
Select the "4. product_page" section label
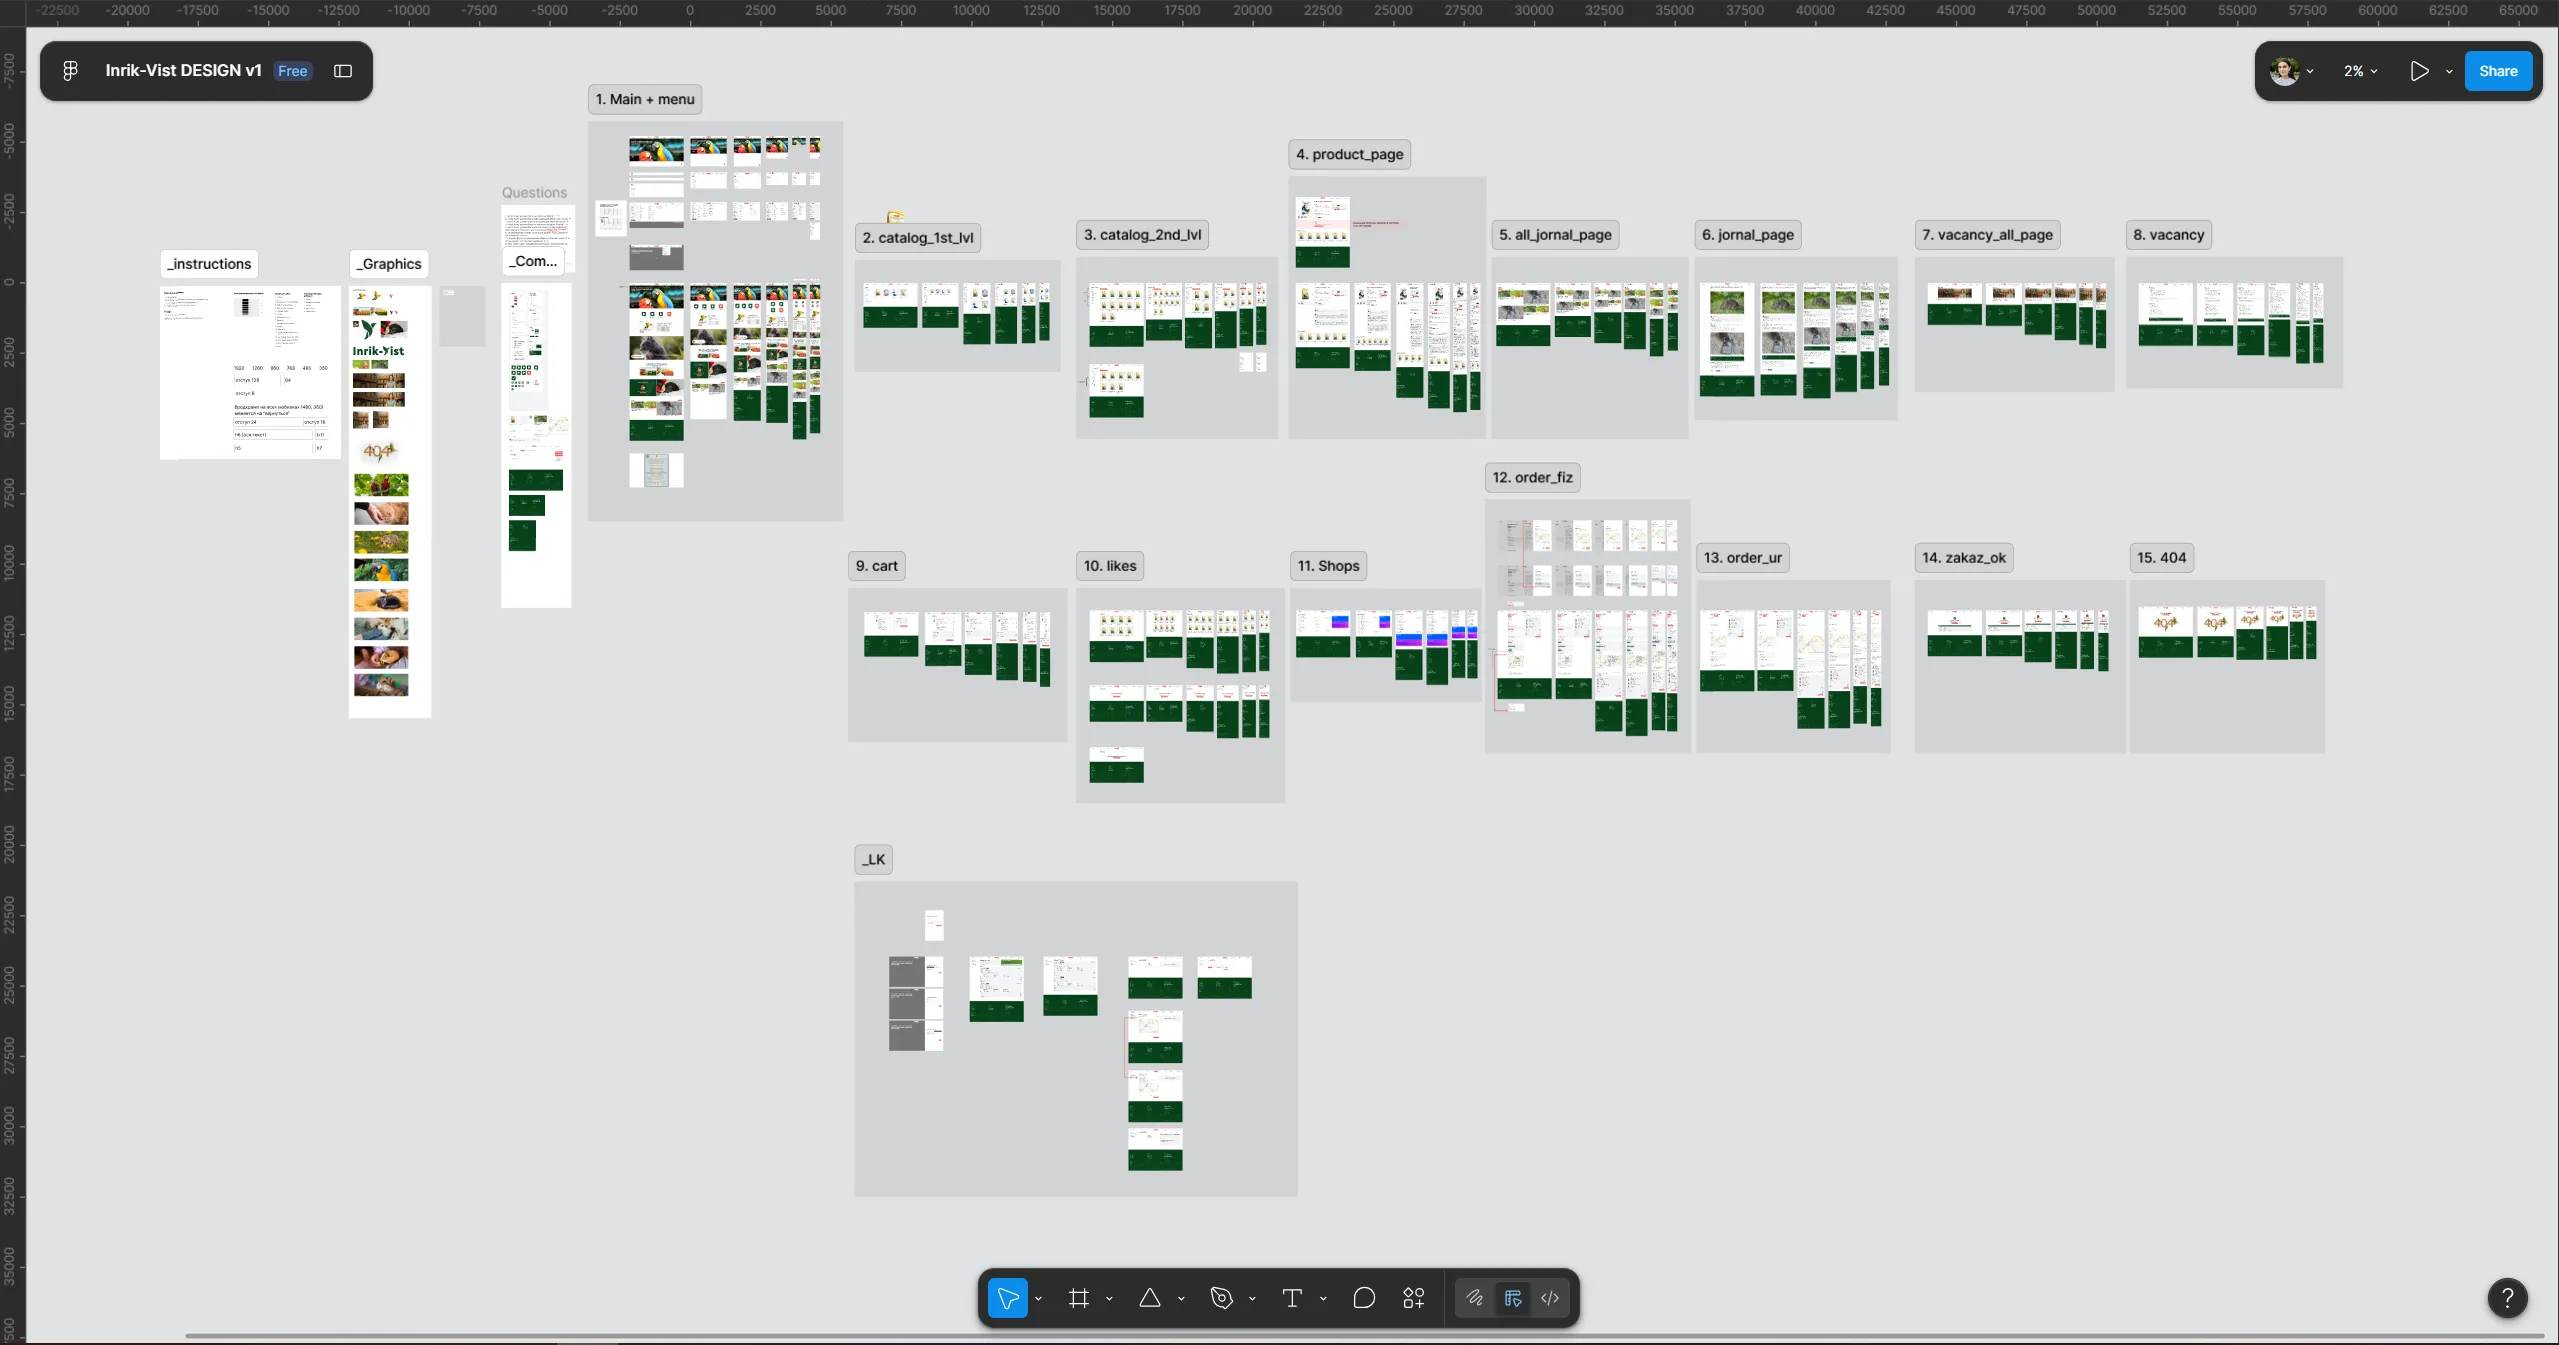tap(1350, 154)
